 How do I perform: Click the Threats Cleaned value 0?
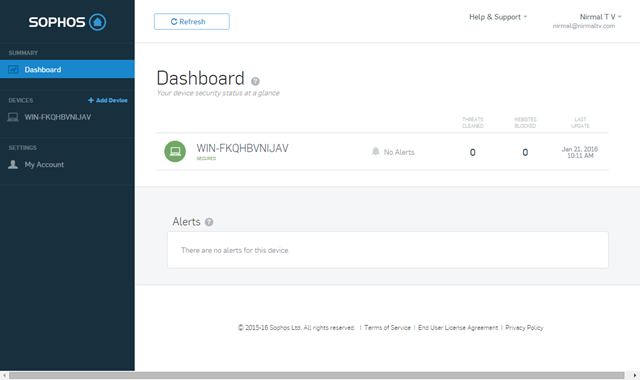(x=473, y=152)
